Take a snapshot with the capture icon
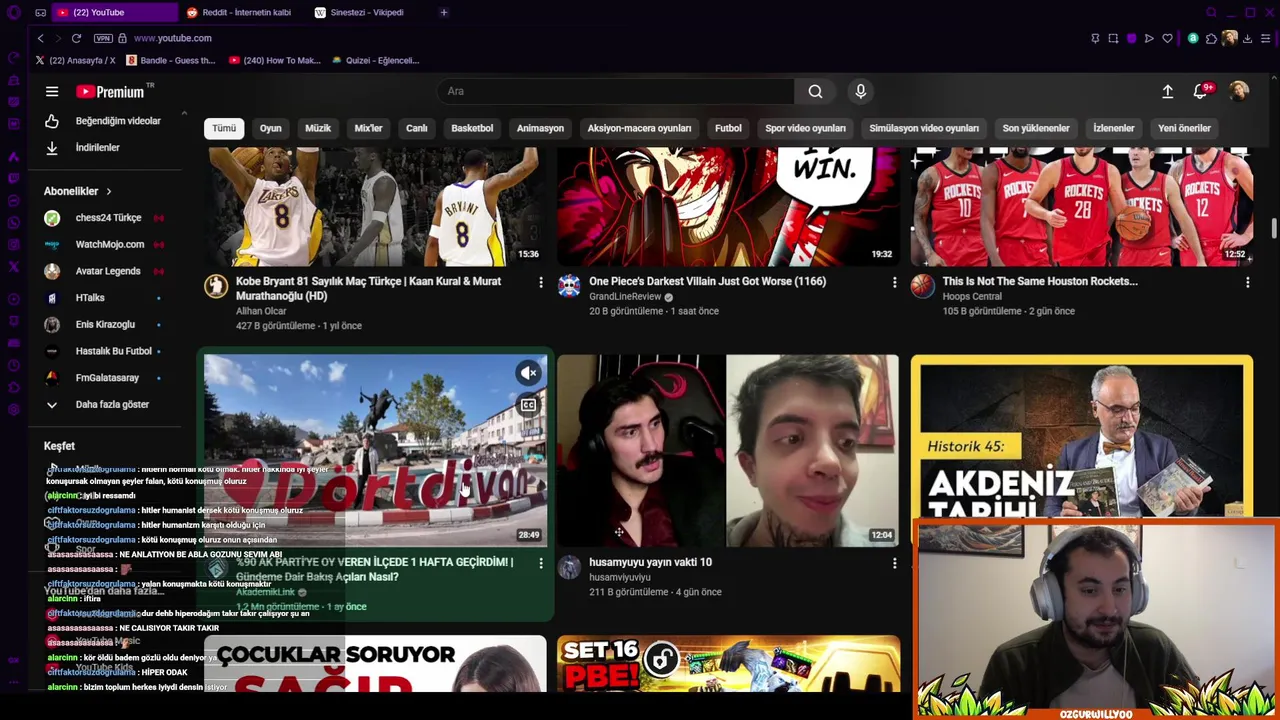The image size is (1280, 720). coord(1113,38)
